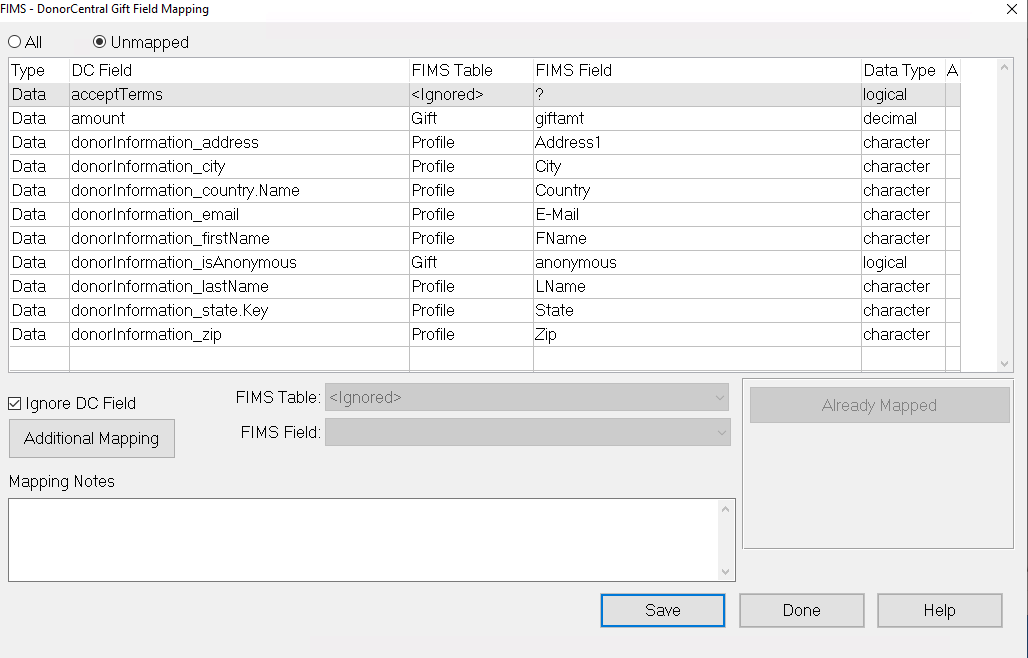Click Mapping Notes scrollbar up arrow
Image resolution: width=1028 pixels, height=658 pixels.
(x=725, y=509)
